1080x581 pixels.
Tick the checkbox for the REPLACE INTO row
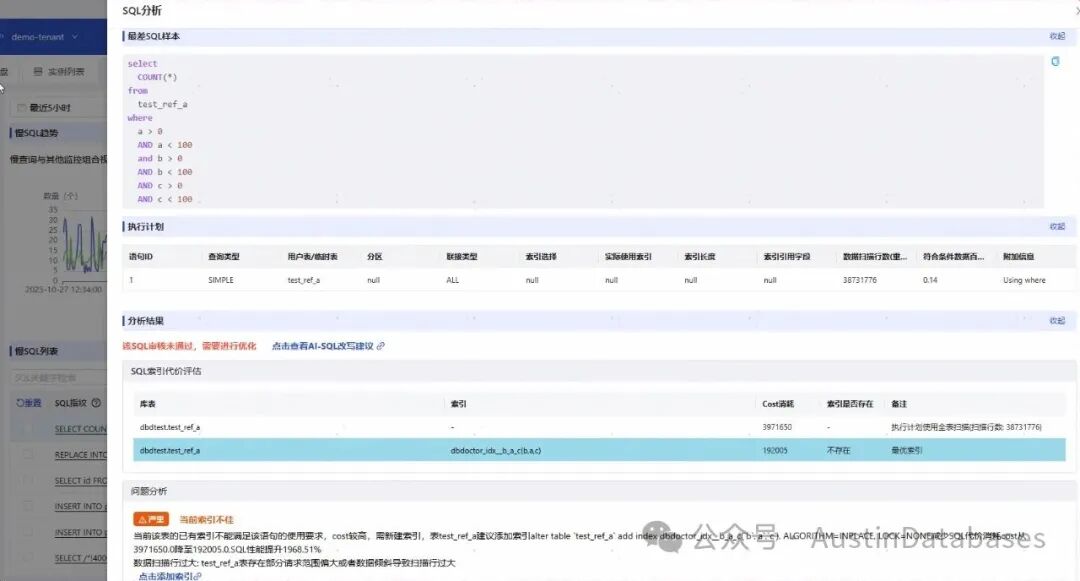[28, 455]
